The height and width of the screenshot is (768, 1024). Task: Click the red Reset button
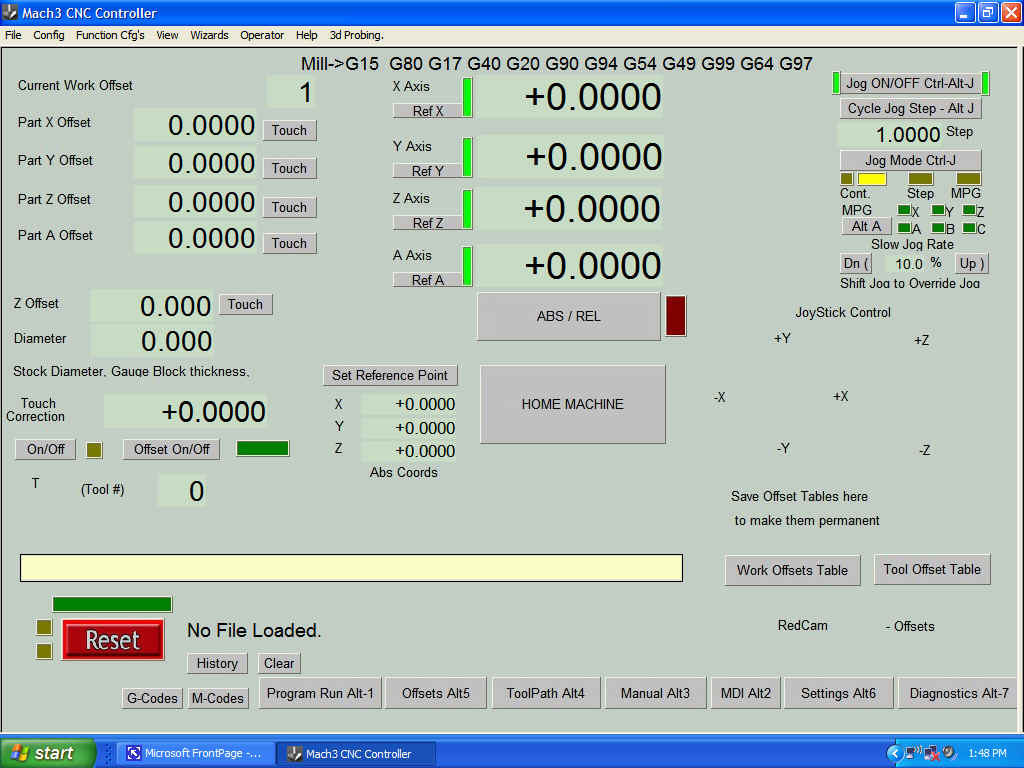click(x=113, y=639)
